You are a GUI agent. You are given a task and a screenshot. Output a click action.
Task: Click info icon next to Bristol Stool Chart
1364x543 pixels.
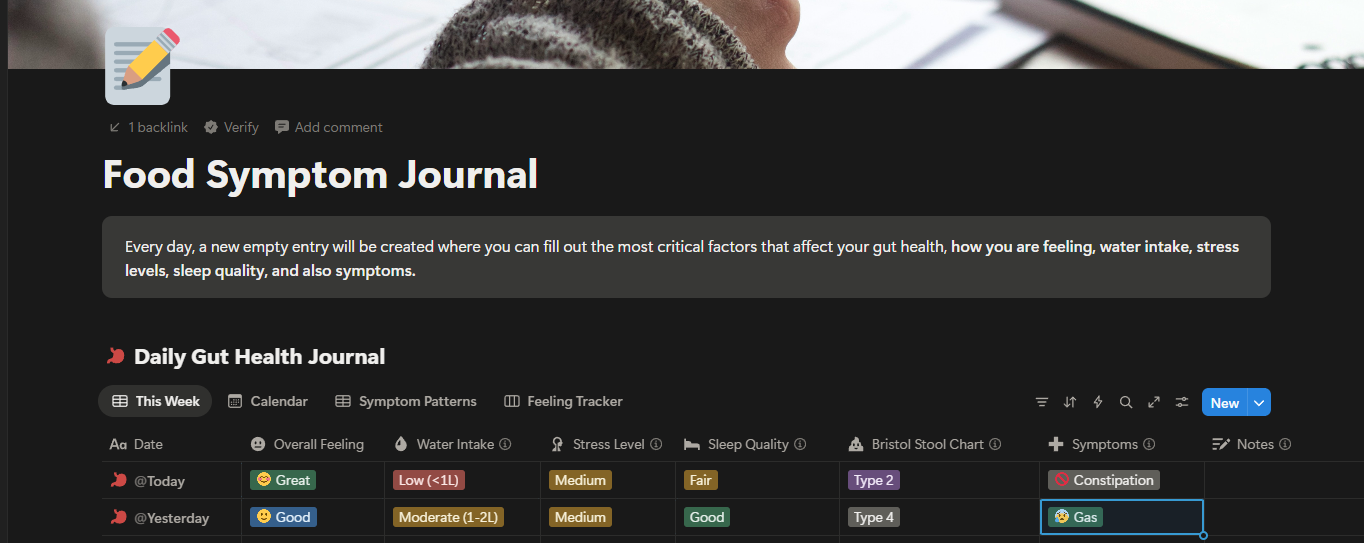coord(995,444)
